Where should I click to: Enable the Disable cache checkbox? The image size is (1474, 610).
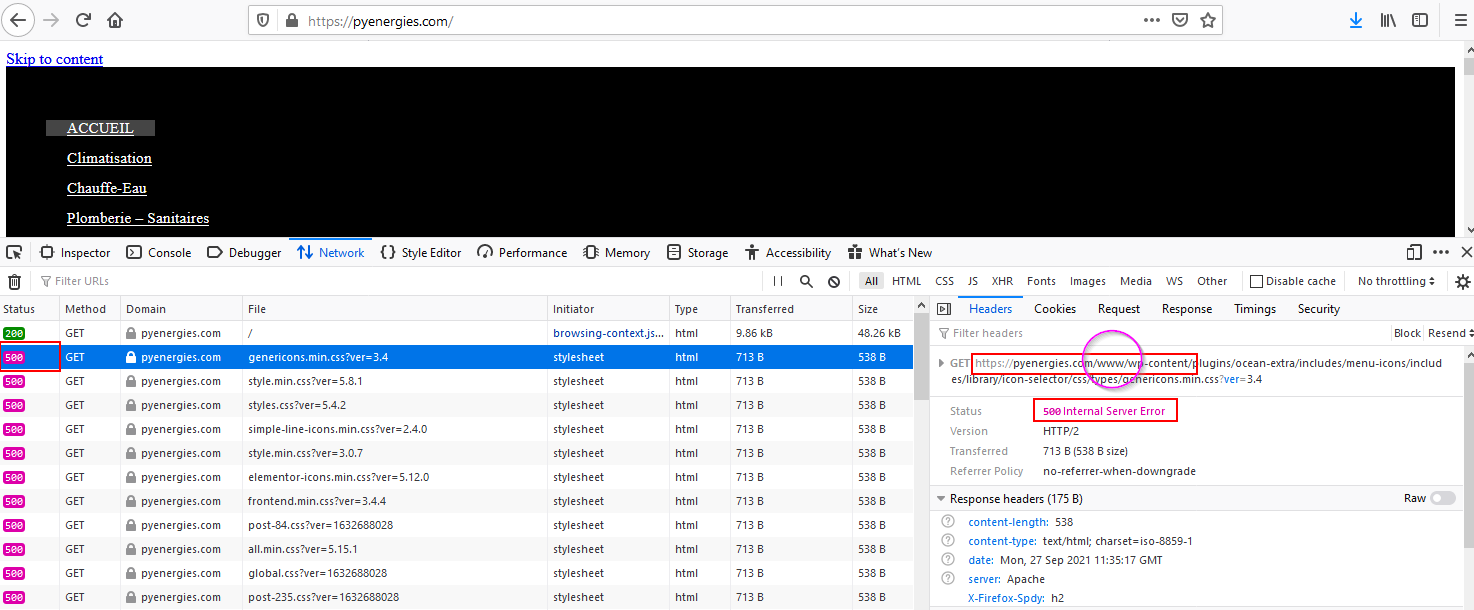tap(1257, 282)
